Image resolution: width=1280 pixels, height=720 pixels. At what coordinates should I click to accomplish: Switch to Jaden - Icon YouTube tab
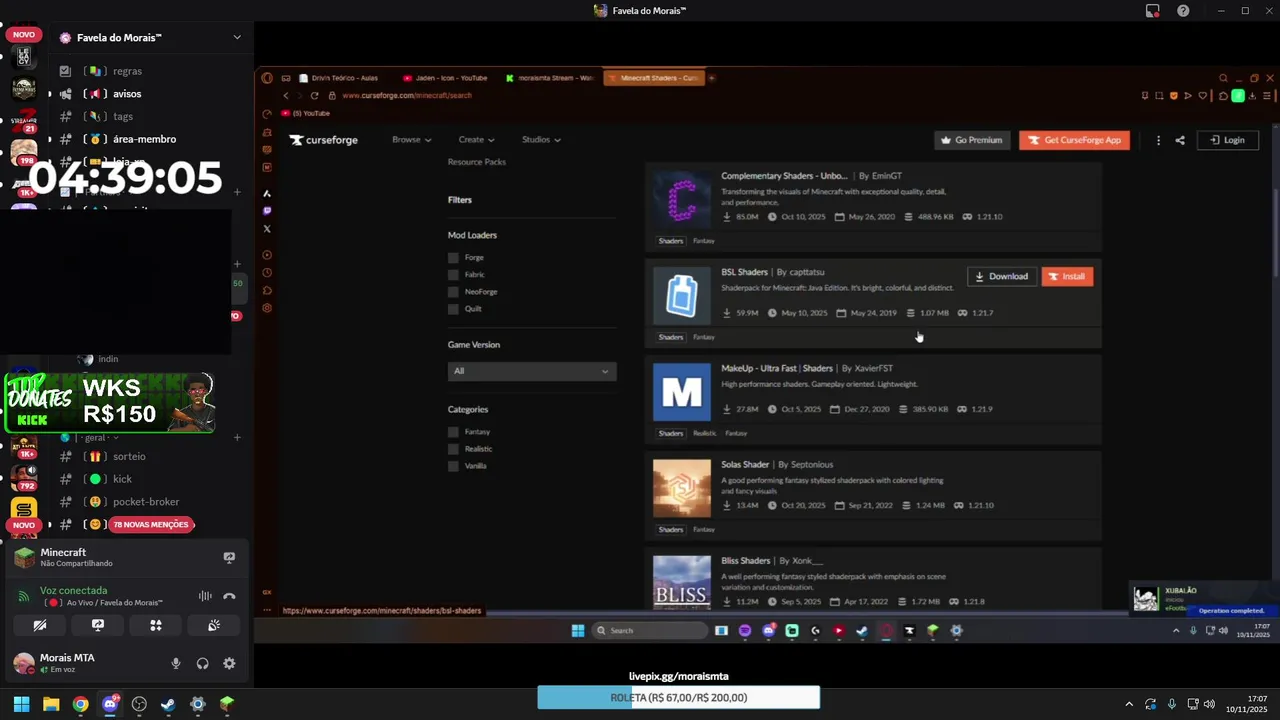[x=448, y=78]
